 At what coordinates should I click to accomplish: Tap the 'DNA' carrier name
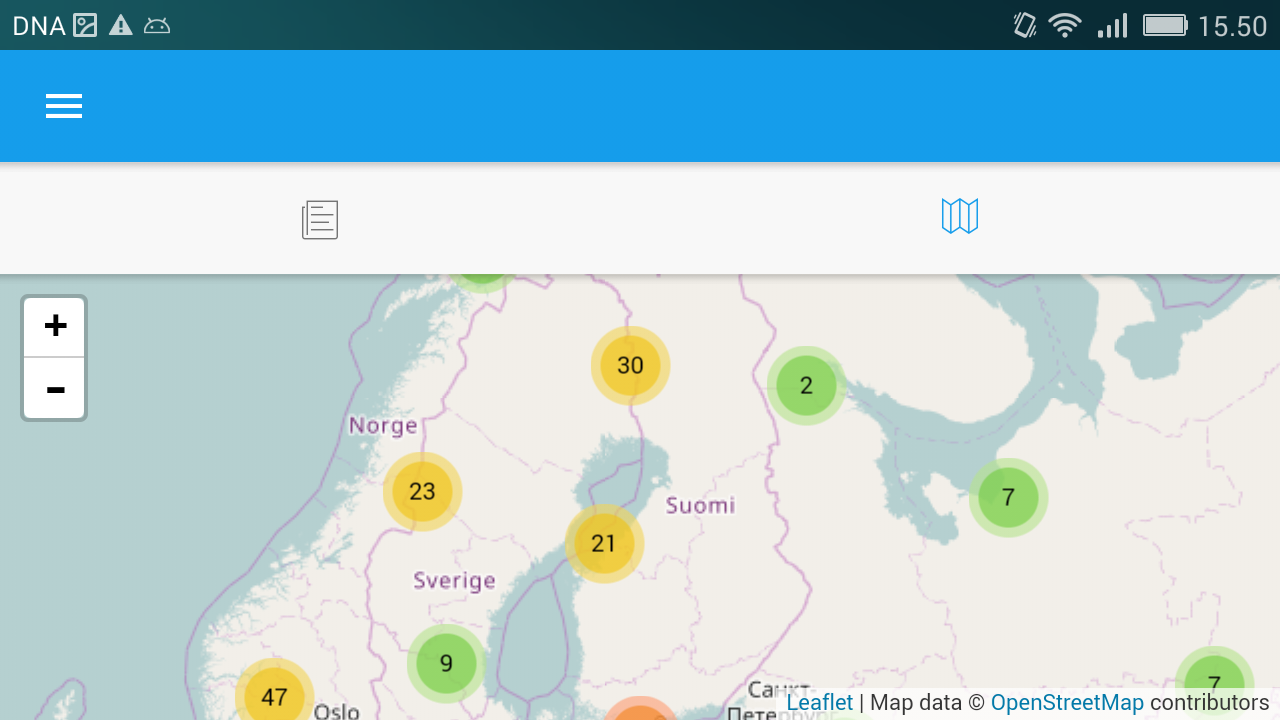39,26
